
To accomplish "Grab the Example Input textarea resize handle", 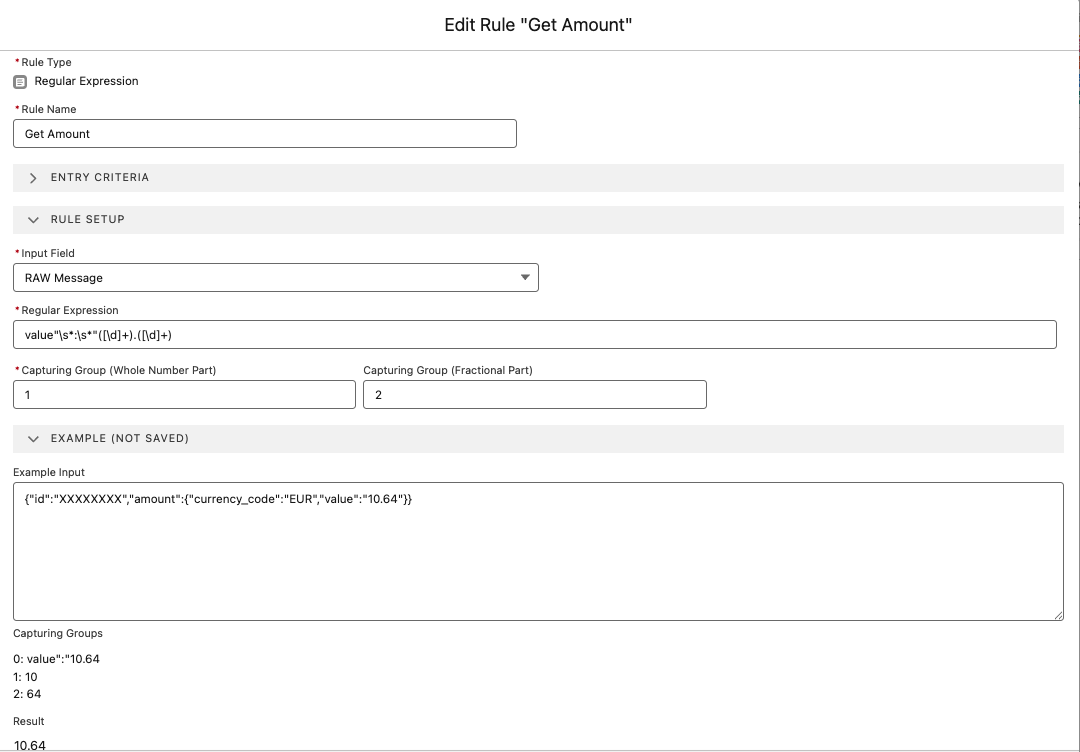I will point(1058,615).
